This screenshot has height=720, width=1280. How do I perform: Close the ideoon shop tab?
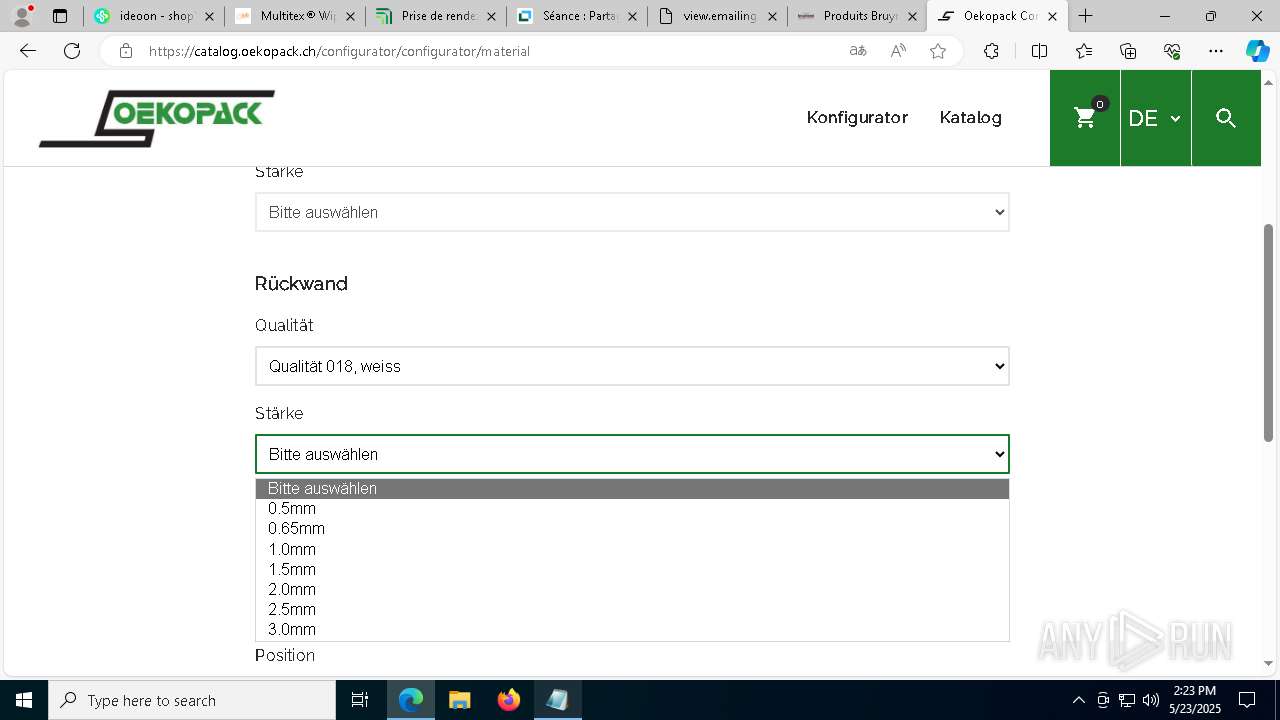209,16
